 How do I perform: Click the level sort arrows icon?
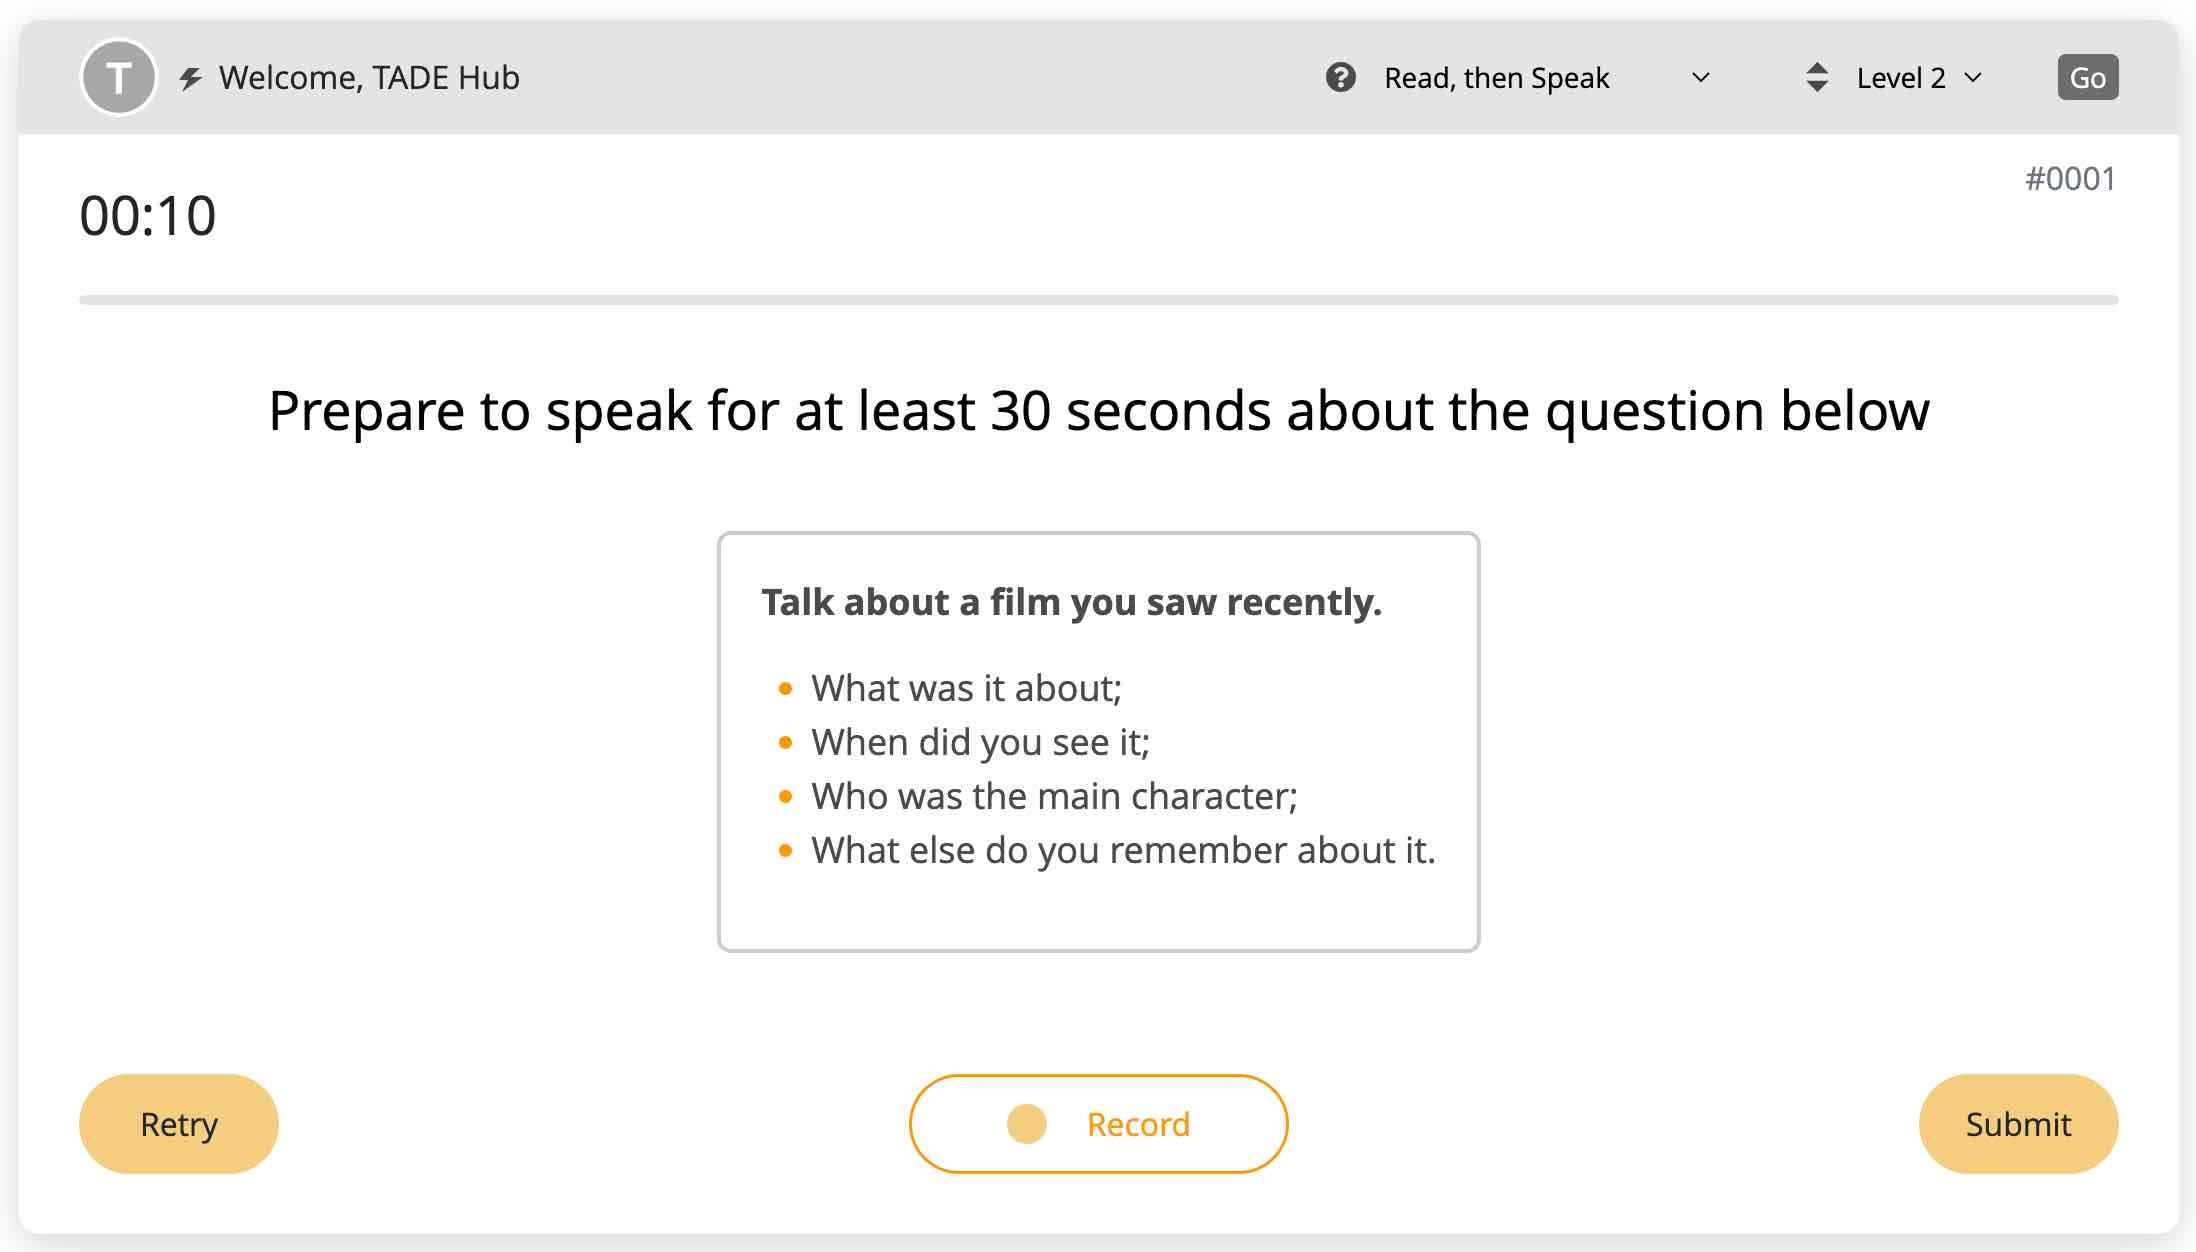click(1817, 77)
